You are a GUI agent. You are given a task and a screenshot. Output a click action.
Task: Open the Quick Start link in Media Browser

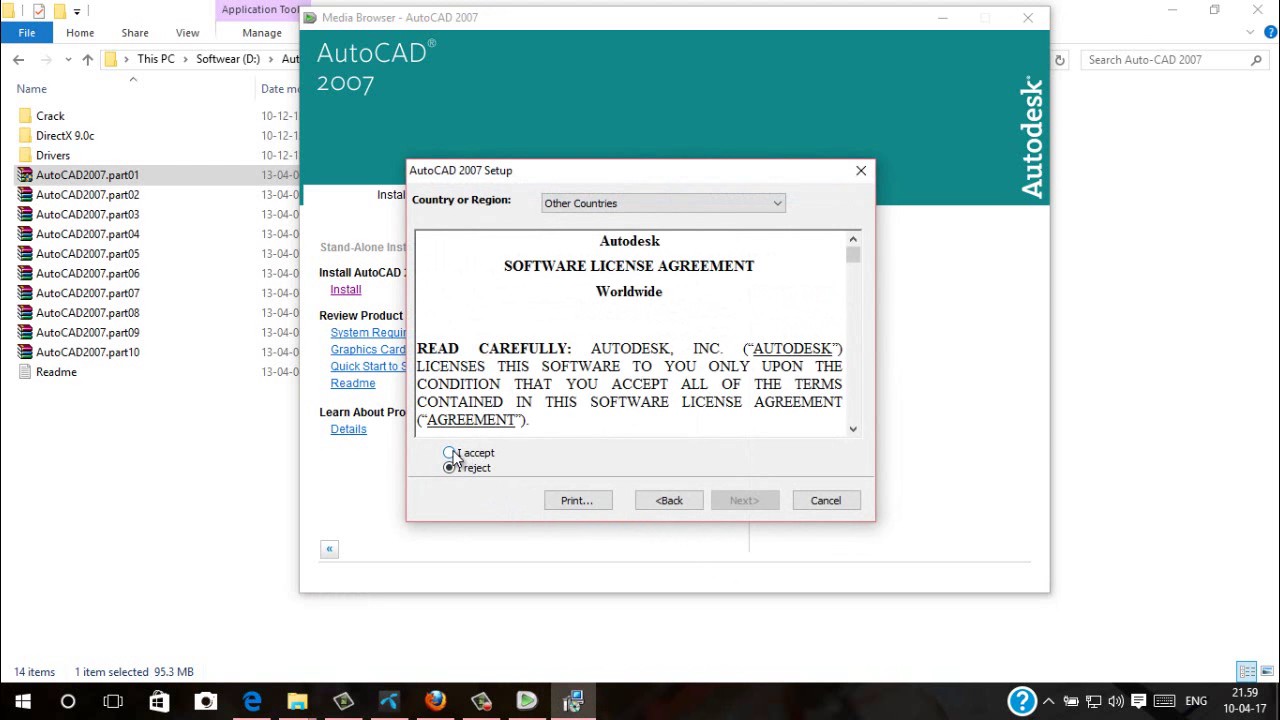pos(368,367)
